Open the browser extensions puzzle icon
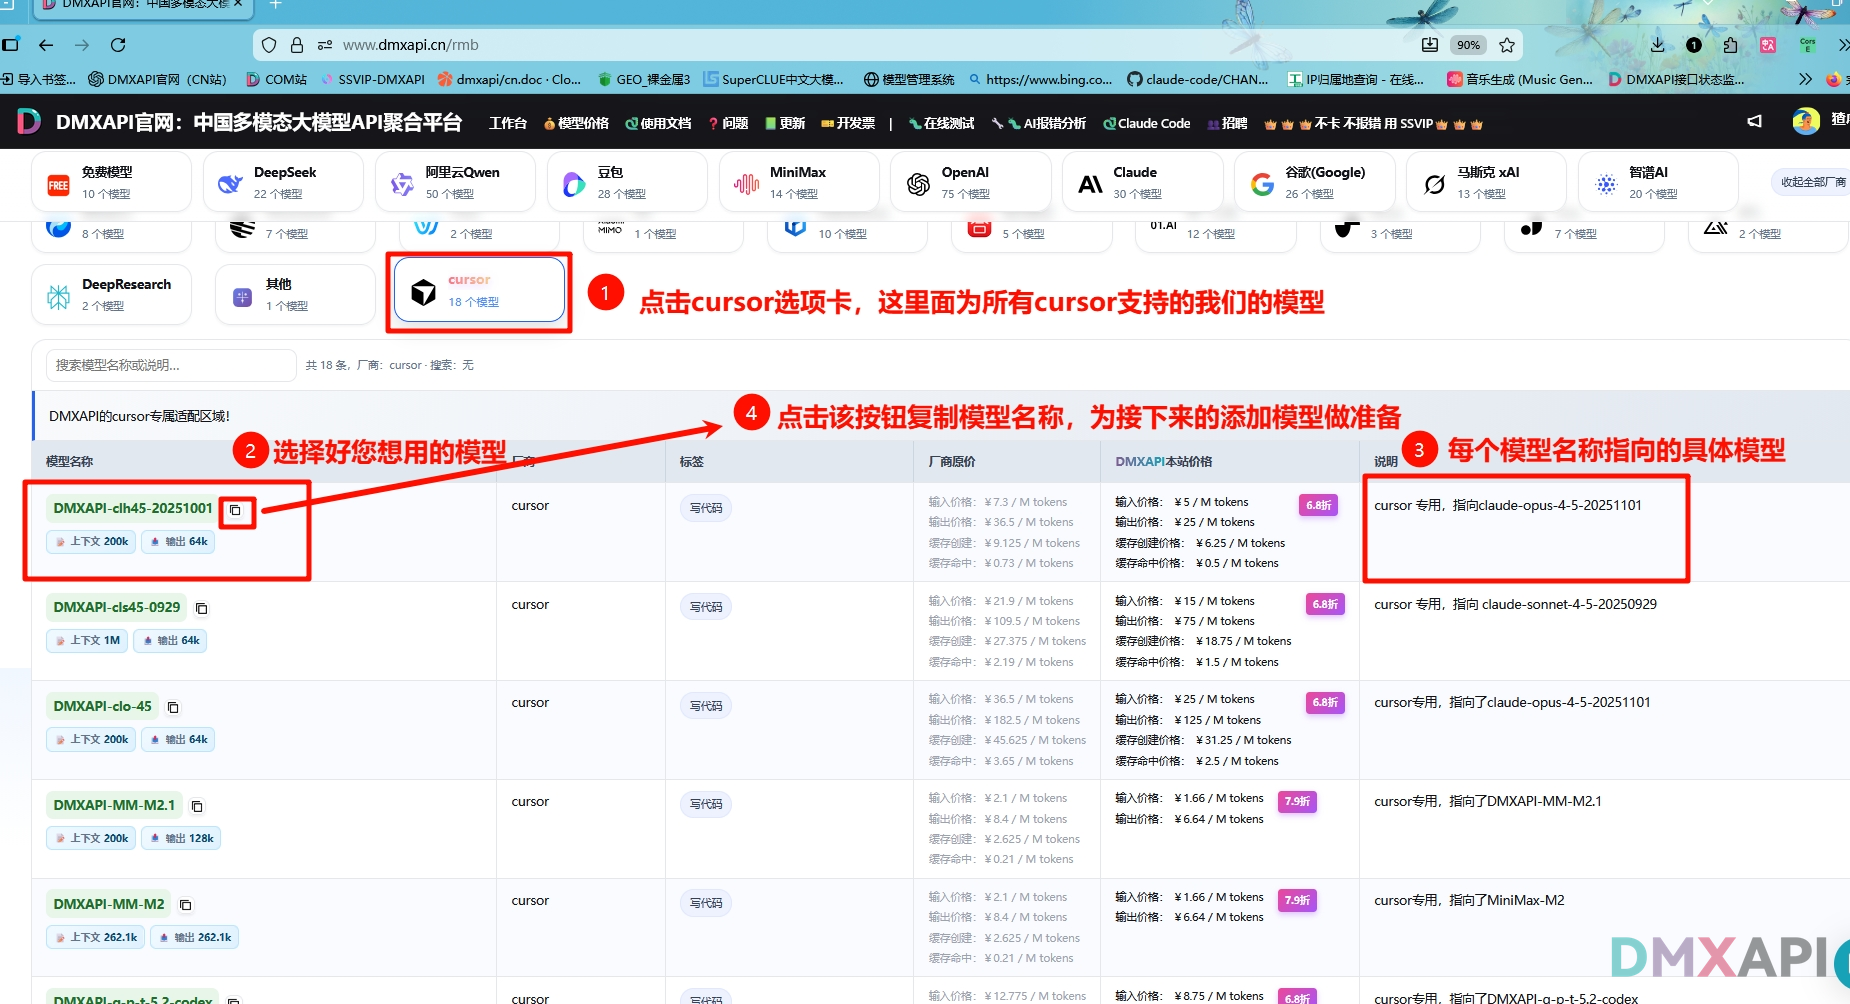The height and width of the screenshot is (1004, 1850). pos(1730,45)
